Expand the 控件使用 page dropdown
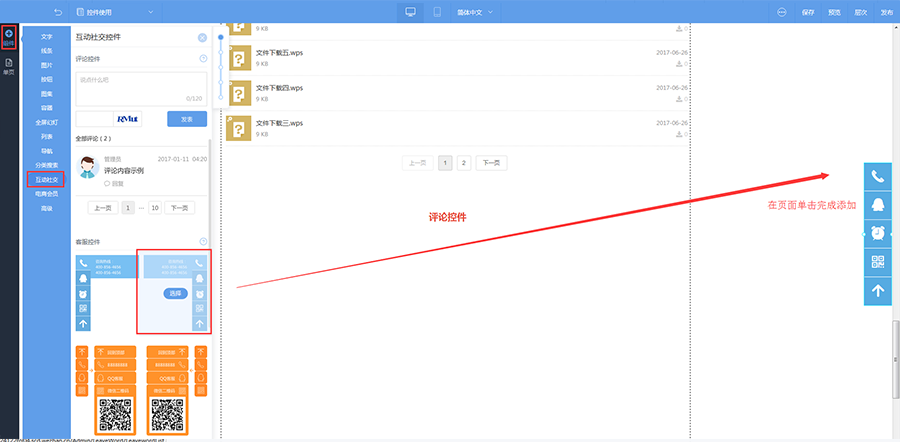900x442 pixels. click(x=114, y=11)
